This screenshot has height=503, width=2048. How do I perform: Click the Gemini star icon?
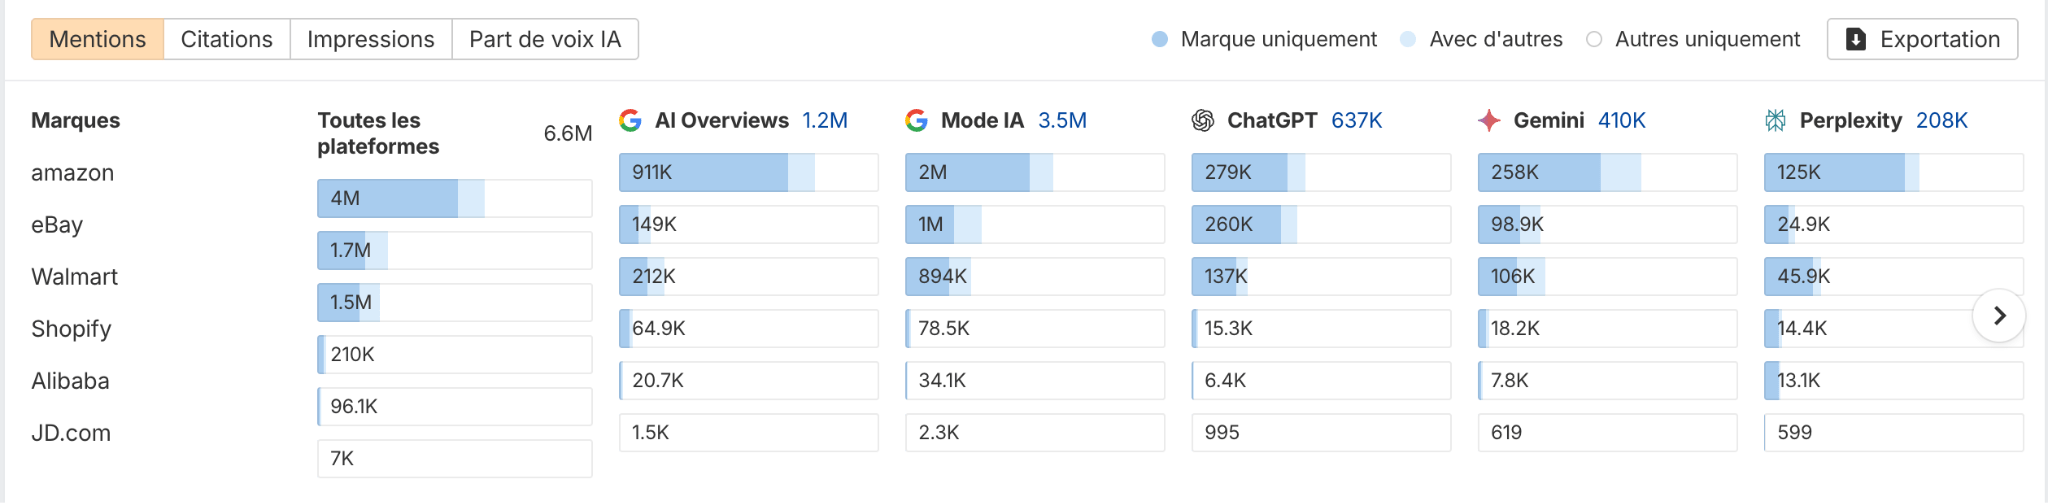click(1489, 120)
